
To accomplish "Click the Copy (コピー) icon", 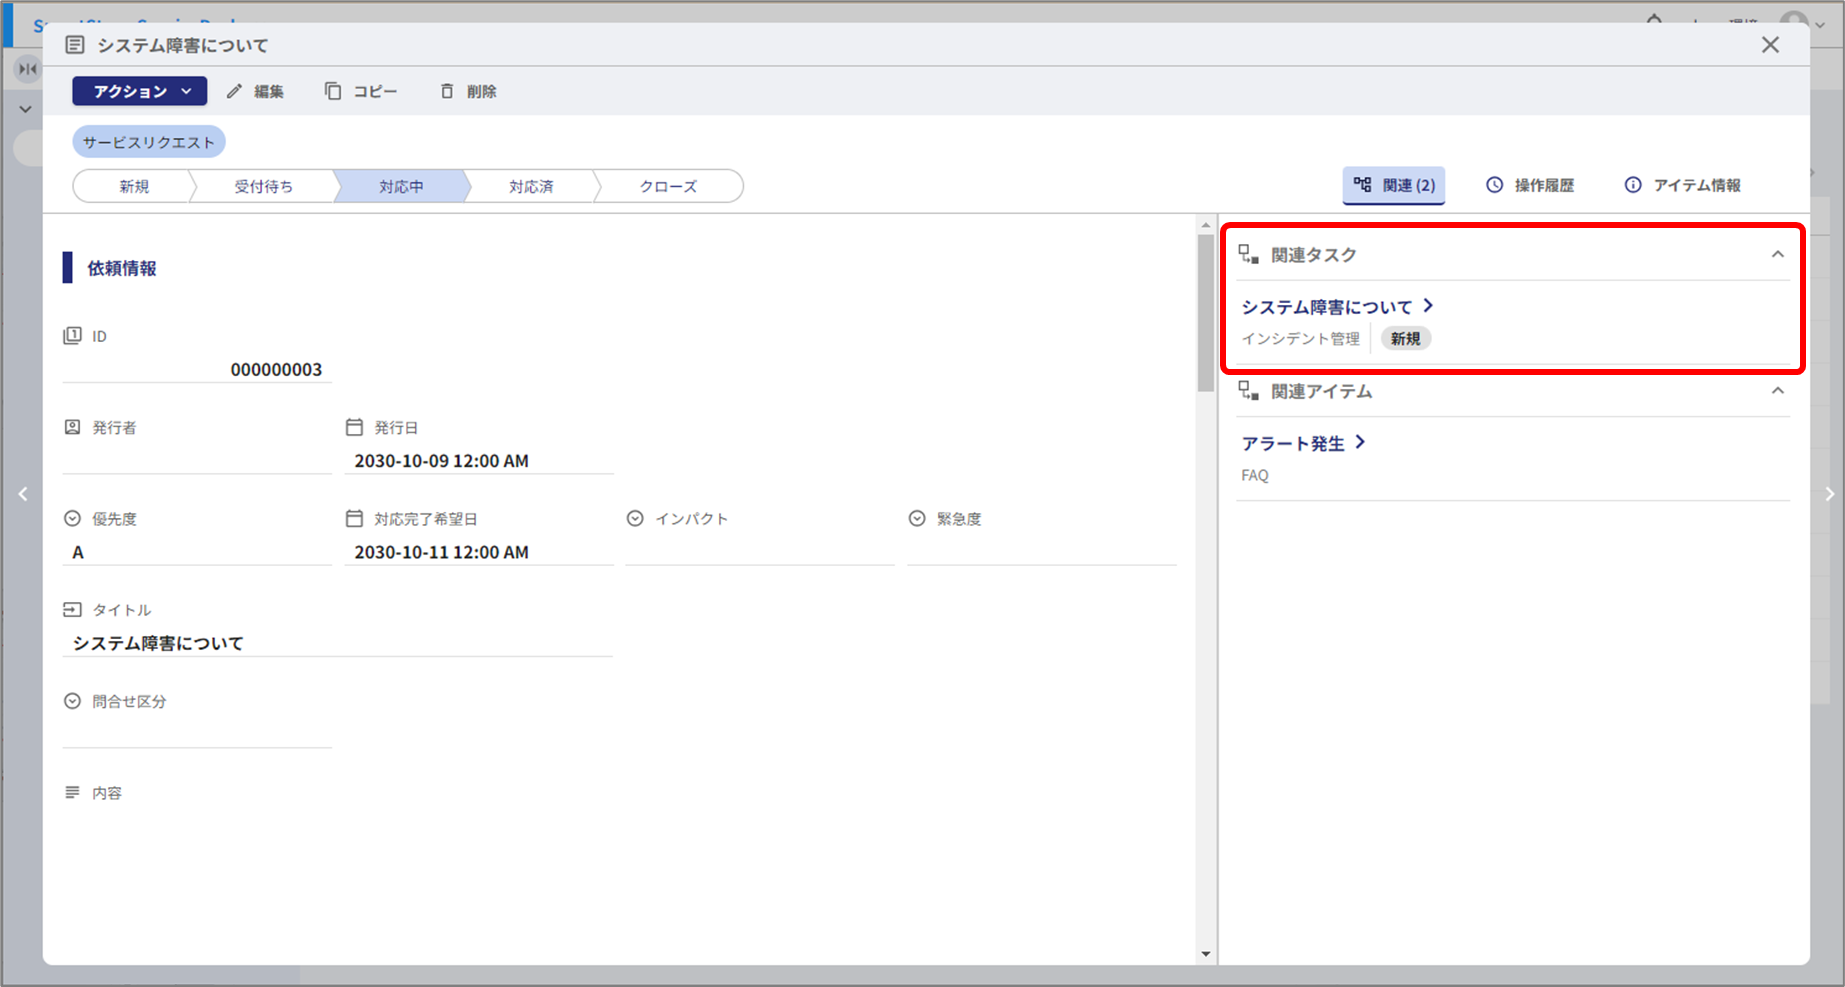I will [333, 91].
